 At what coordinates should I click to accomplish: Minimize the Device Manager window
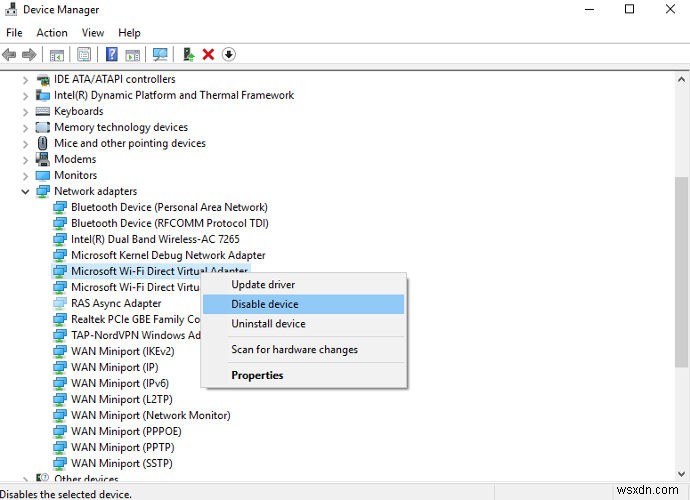tap(589, 9)
